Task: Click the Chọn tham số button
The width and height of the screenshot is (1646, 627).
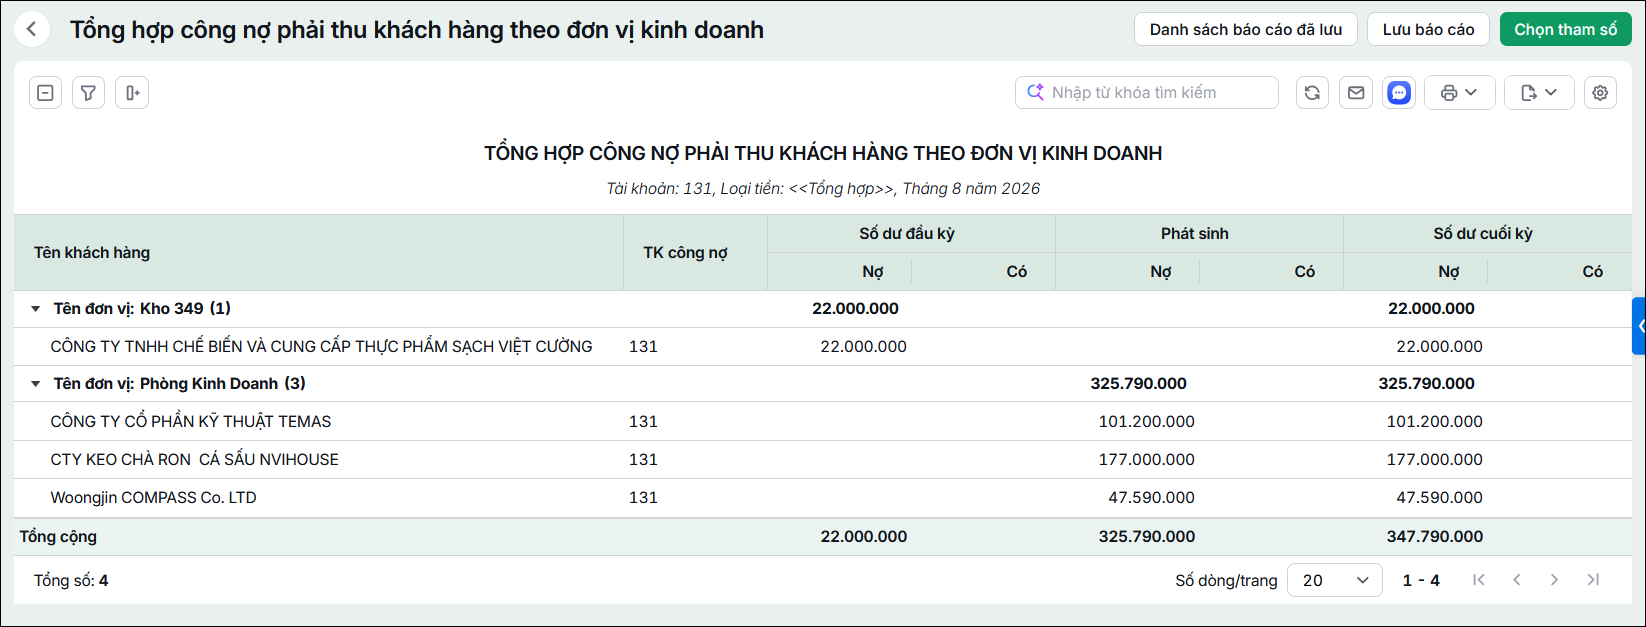Action: coord(1565,29)
